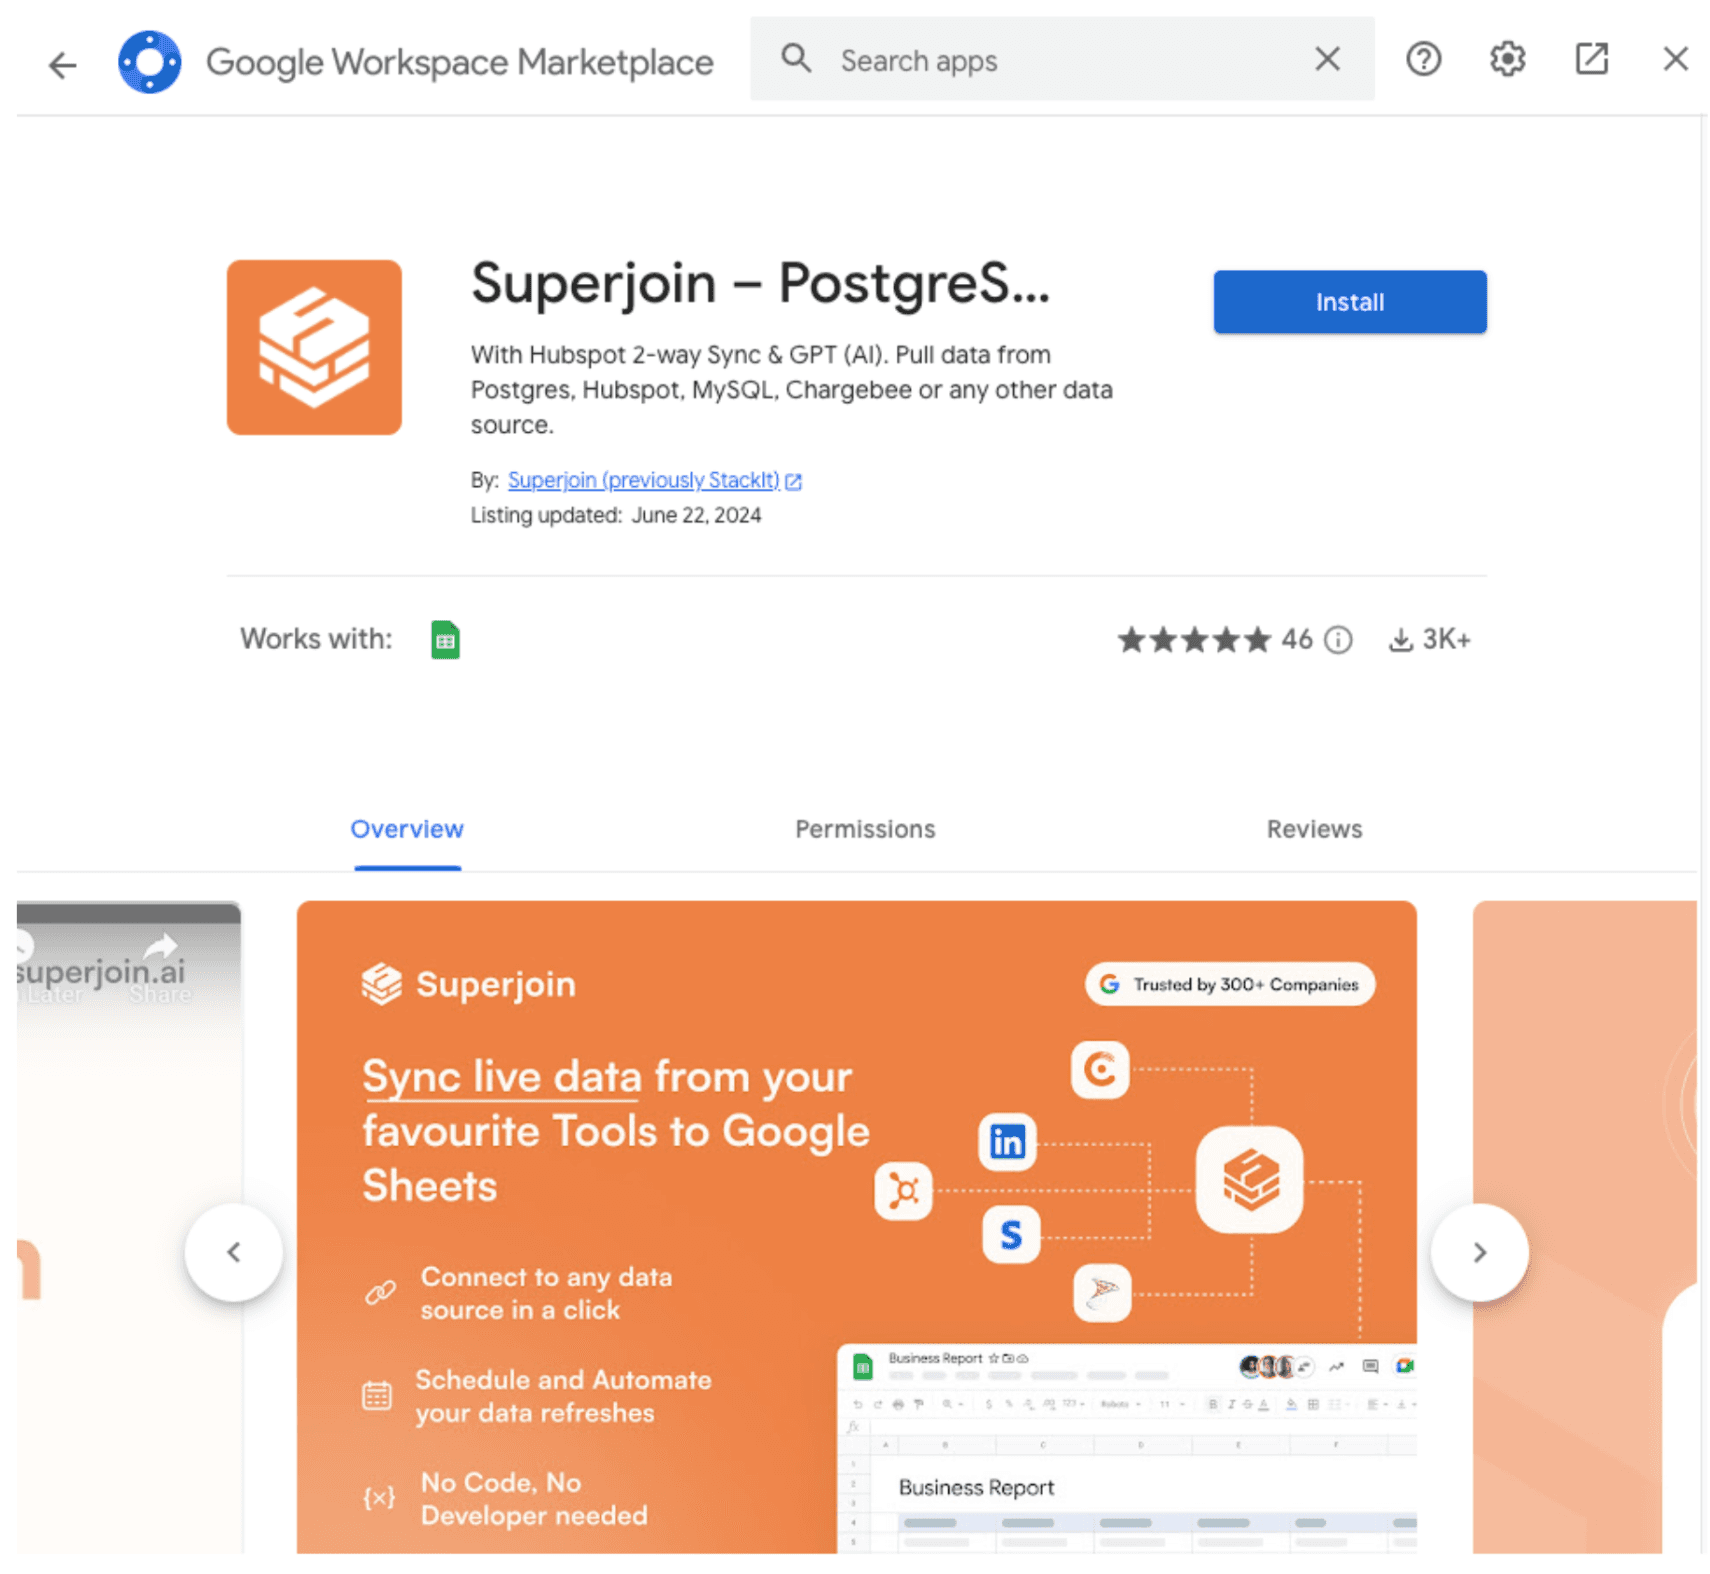Click the link chain icon in banner
The image size is (1710, 1574).
point(380,1292)
